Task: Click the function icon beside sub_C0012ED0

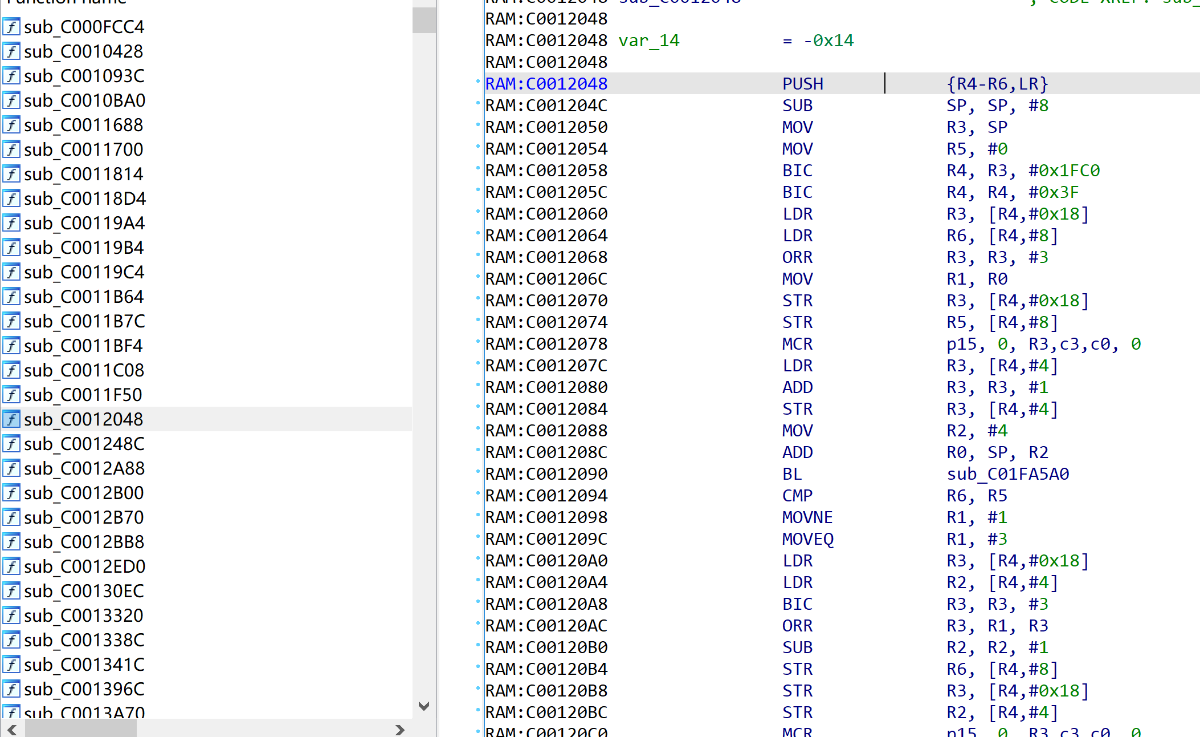Action: coord(11,566)
